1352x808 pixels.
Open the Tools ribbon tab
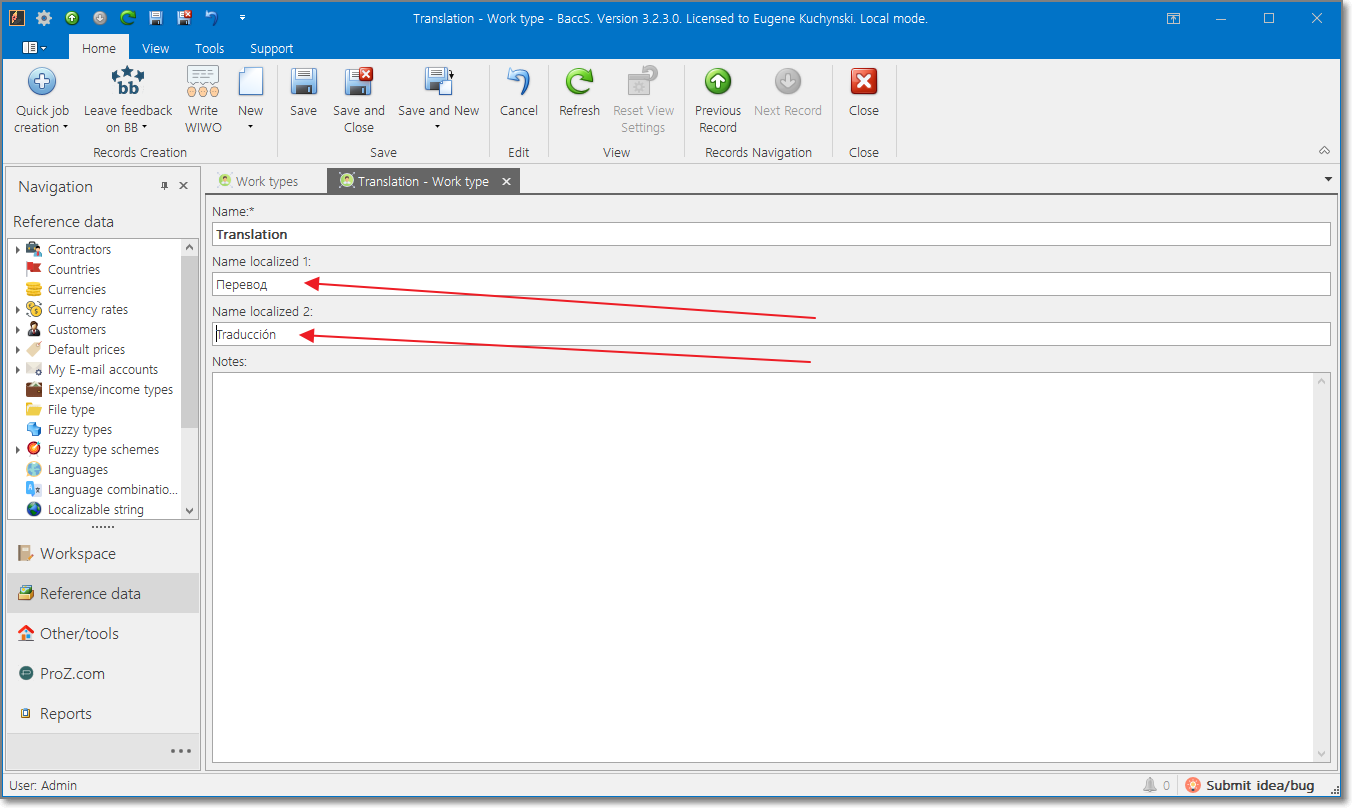[210, 48]
